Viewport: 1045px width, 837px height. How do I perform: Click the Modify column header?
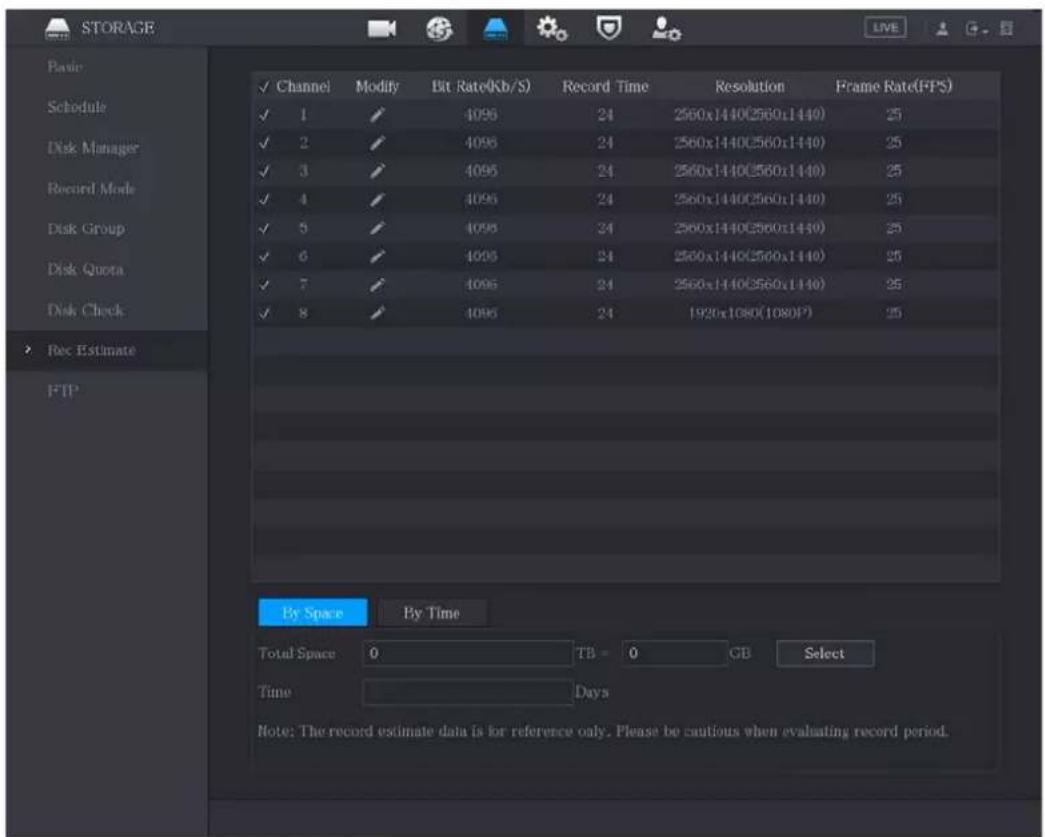[377, 87]
